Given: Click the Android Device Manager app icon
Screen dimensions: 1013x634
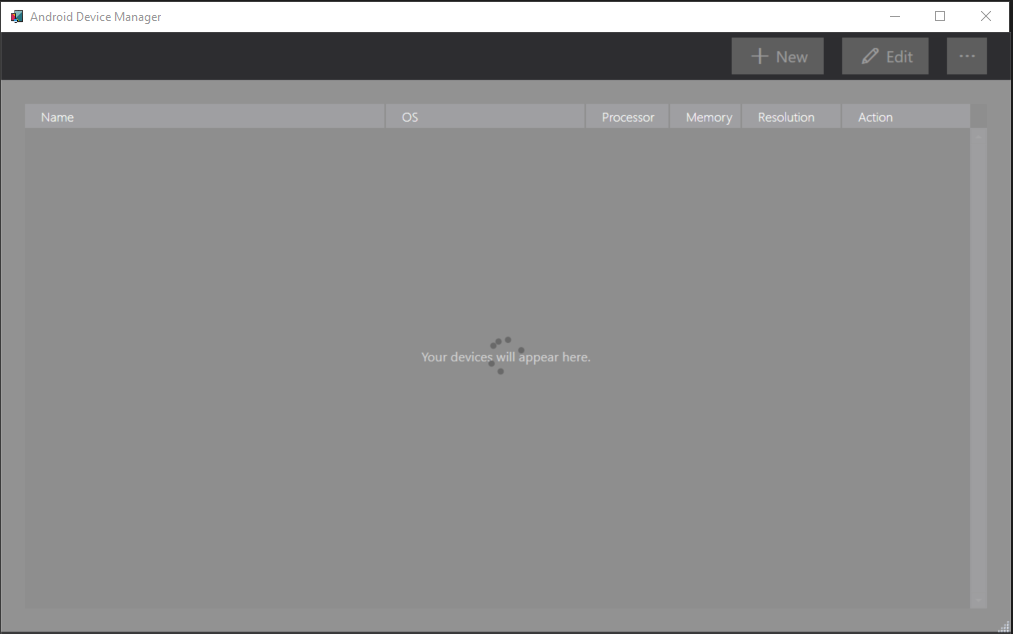Looking at the screenshot, I should (x=17, y=17).
